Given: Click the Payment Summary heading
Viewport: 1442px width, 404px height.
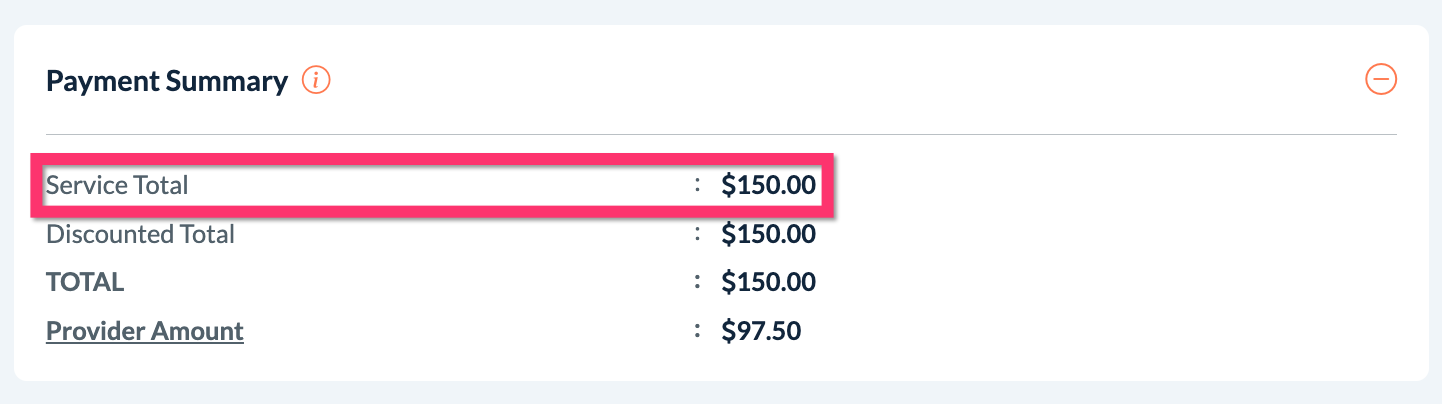Looking at the screenshot, I should tap(167, 81).
